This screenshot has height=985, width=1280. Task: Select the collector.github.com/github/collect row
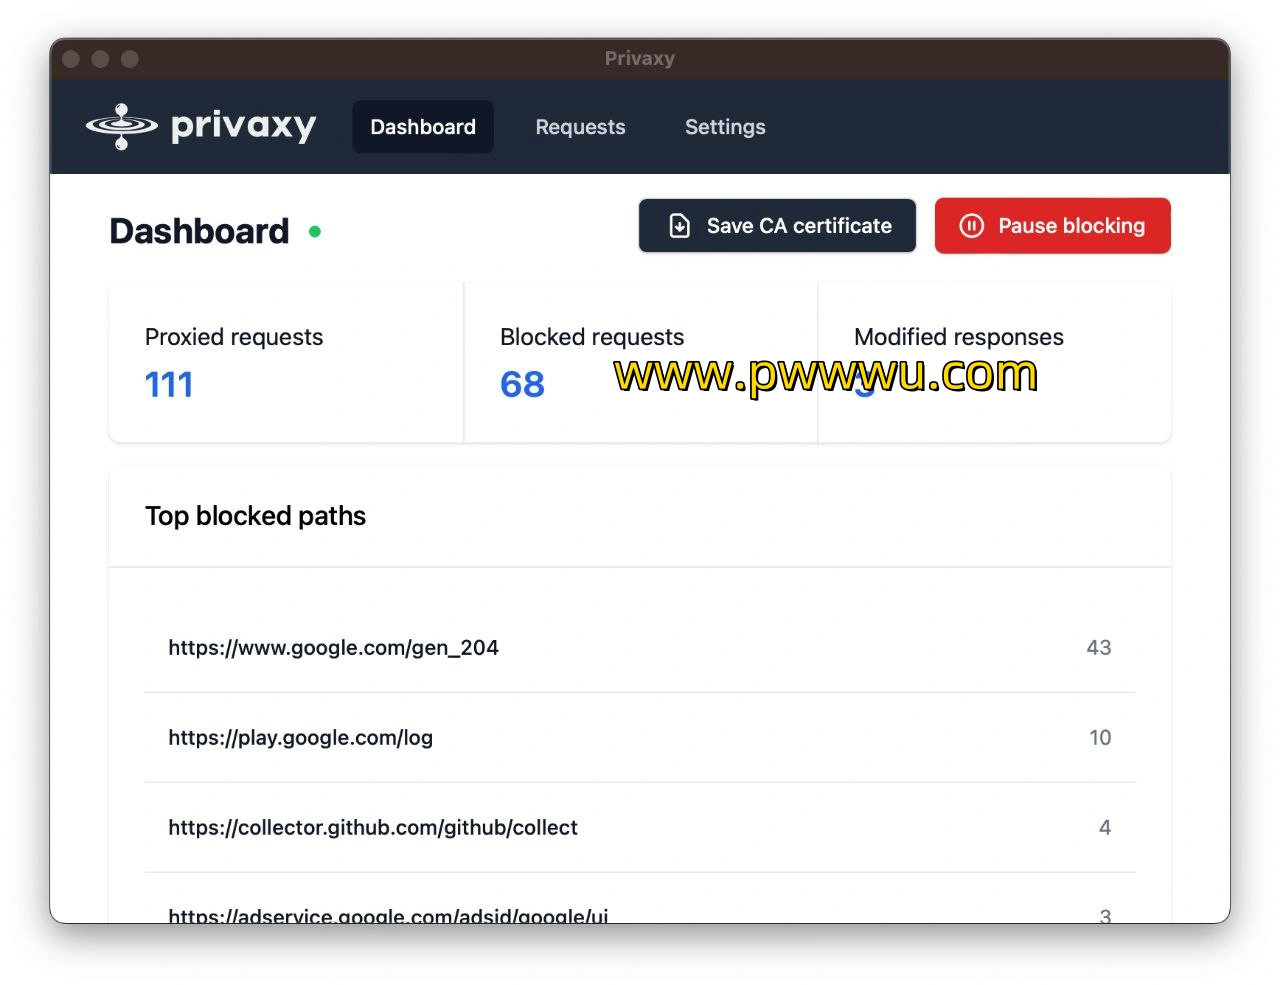pos(640,828)
